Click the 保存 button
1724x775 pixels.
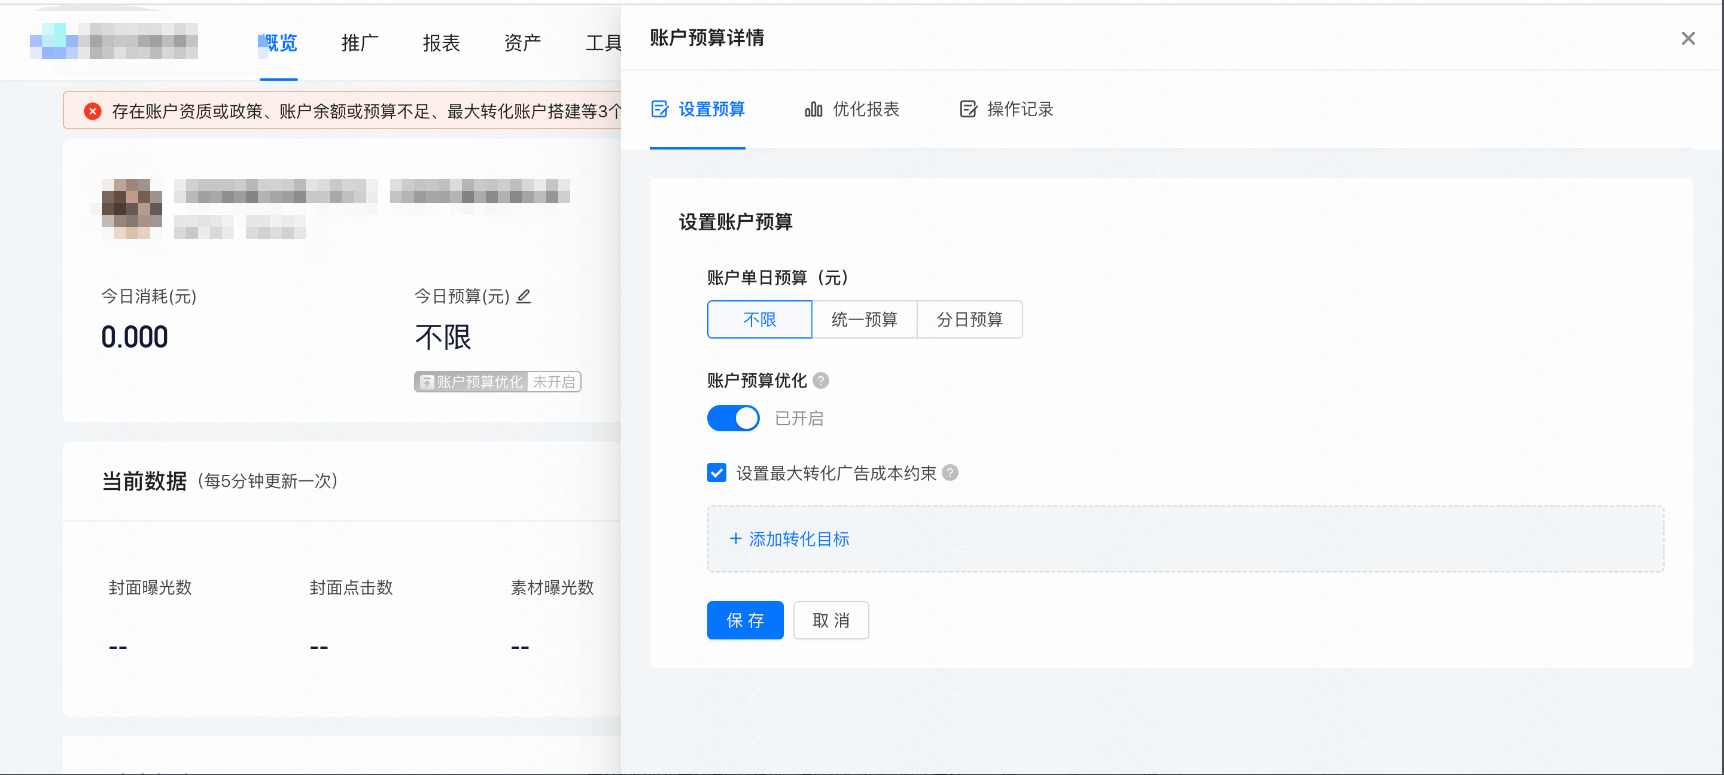(x=745, y=620)
